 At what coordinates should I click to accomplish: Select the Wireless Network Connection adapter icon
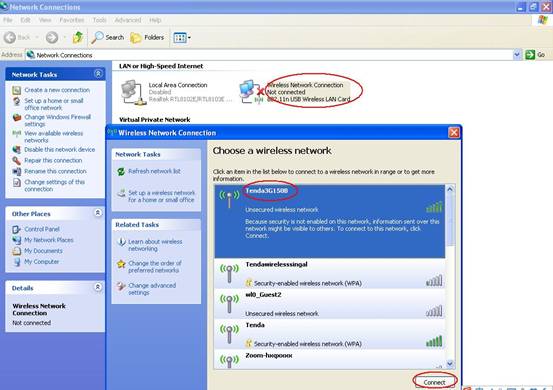[252, 92]
